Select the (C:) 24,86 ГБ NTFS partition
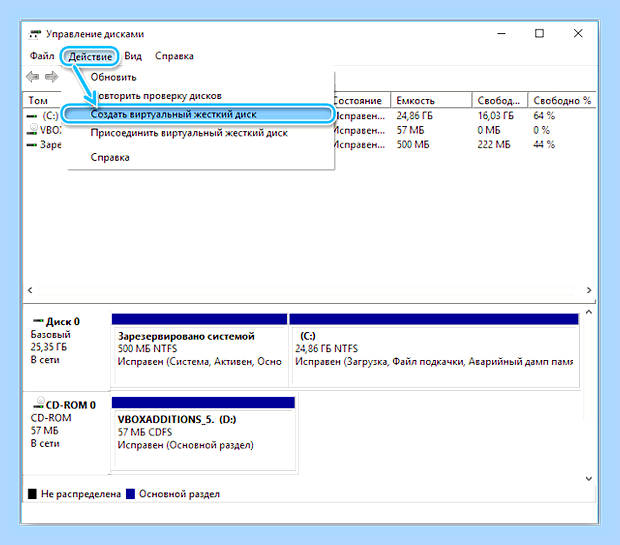Screen dimensions: 620x545 tap(434, 350)
